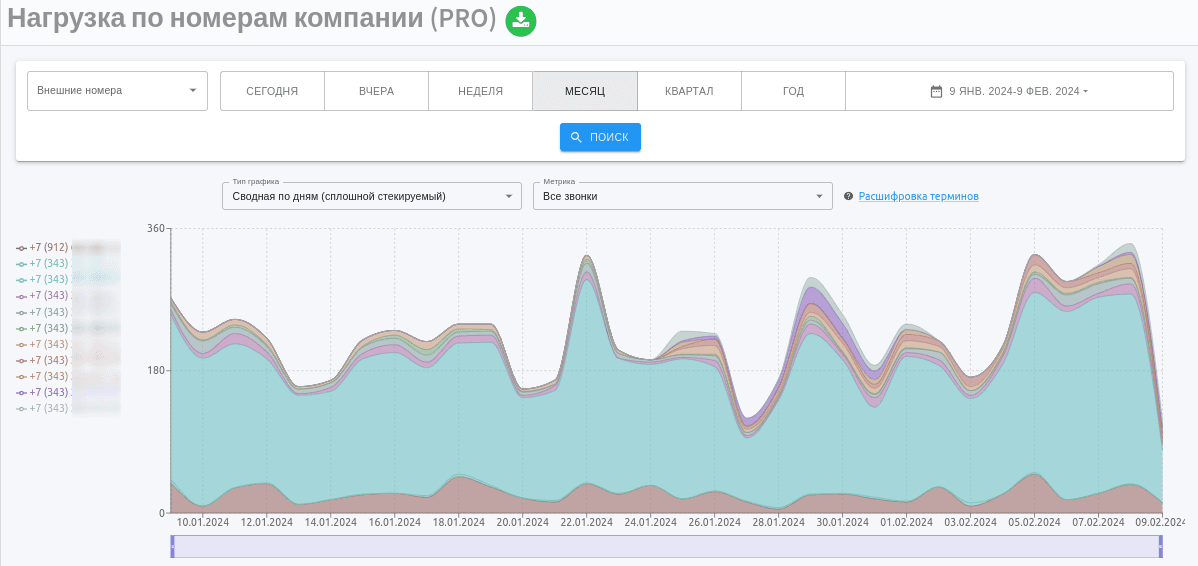
Task: Toggle the last gray +7 (343) legend entry
Action: pyautogui.click(x=43, y=409)
